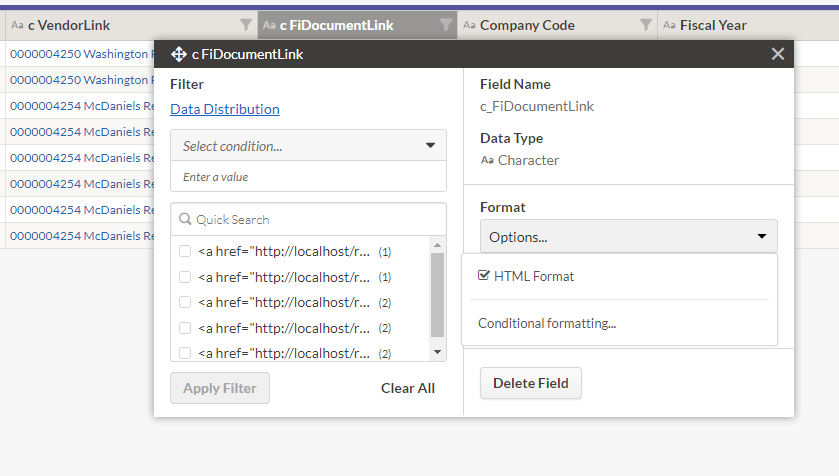Click Clear All to reset filters
The height and width of the screenshot is (476, 839).
pyautogui.click(x=407, y=388)
